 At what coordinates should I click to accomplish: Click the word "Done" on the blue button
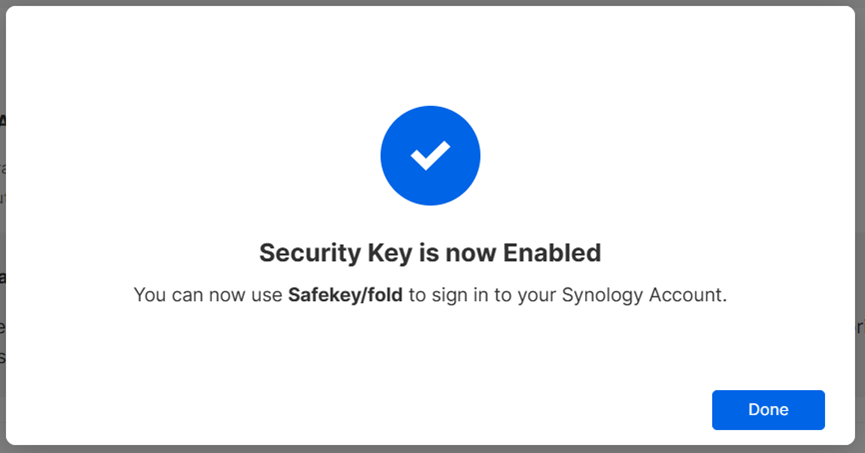pyautogui.click(x=768, y=410)
